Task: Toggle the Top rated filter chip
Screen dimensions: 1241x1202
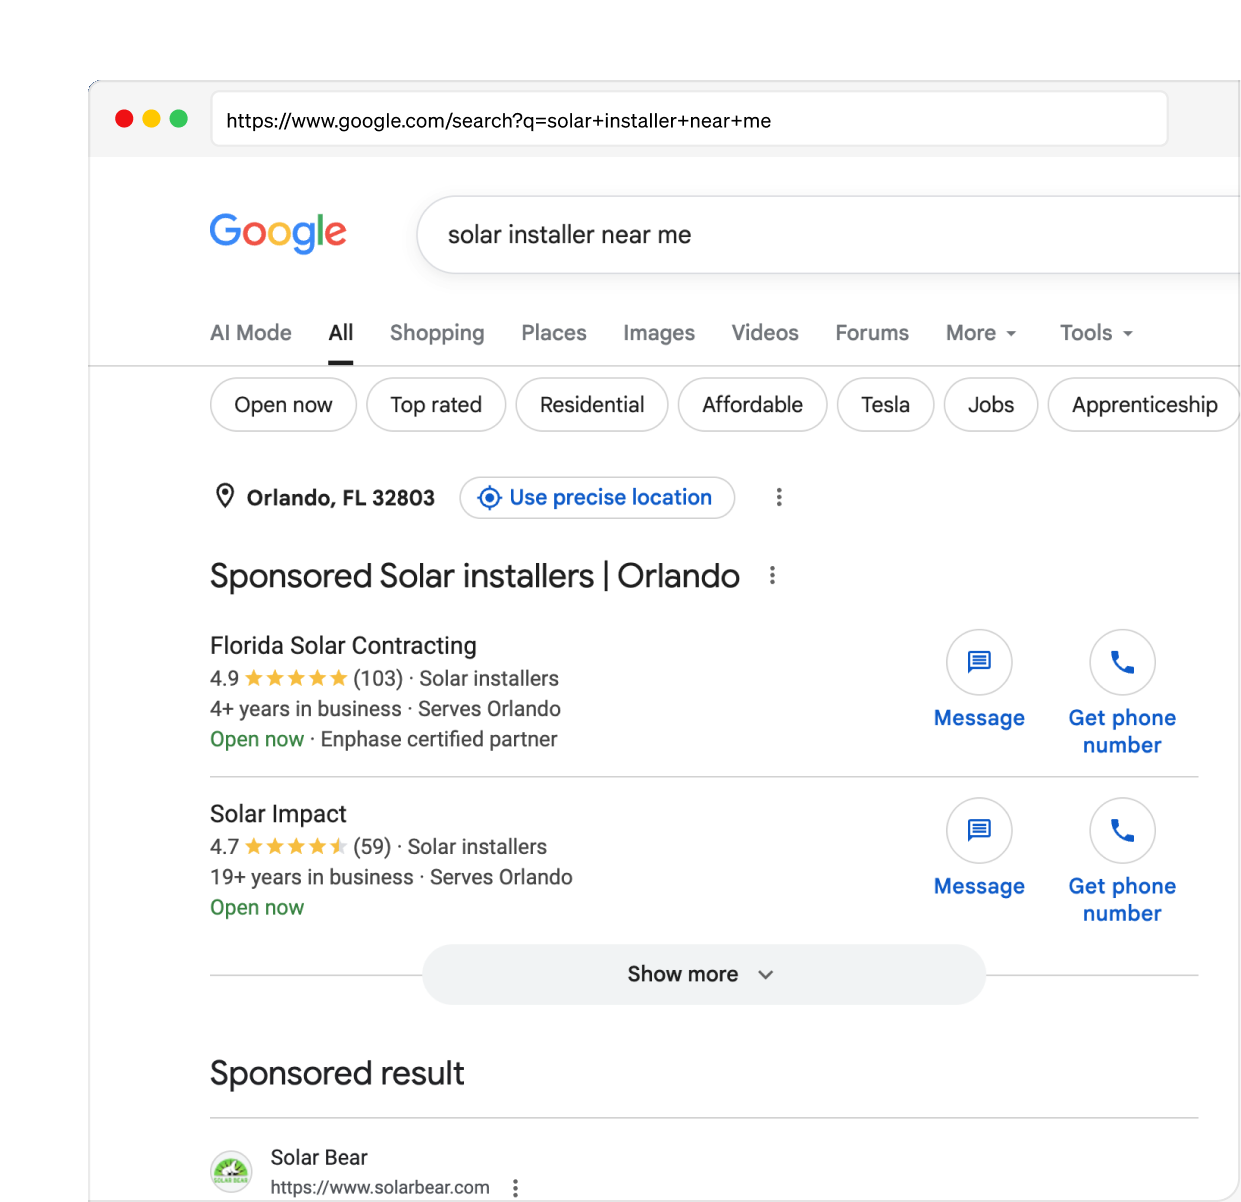Action: [x=436, y=405]
